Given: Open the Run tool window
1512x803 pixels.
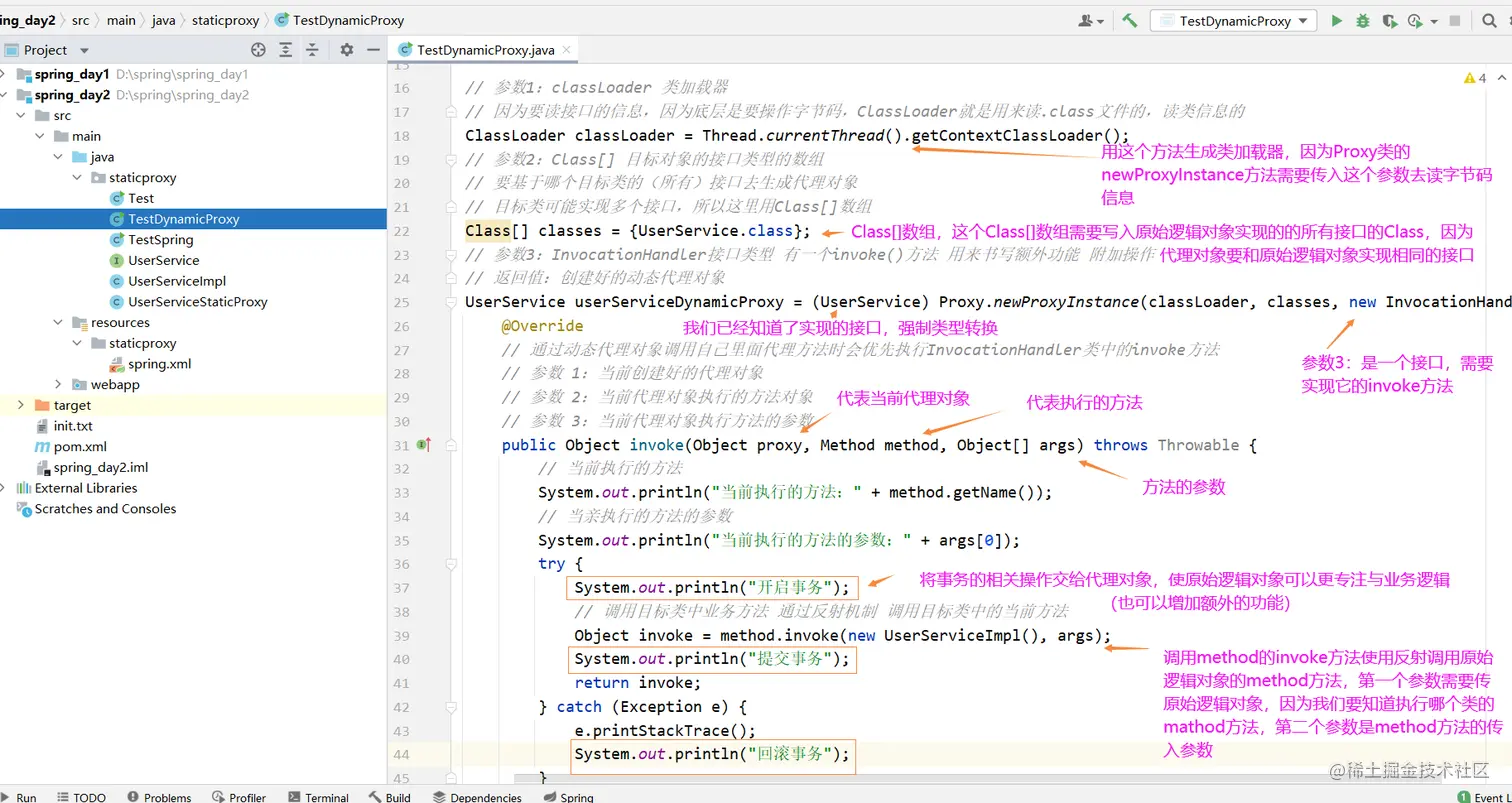Looking at the screenshot, I should [20, 797].
